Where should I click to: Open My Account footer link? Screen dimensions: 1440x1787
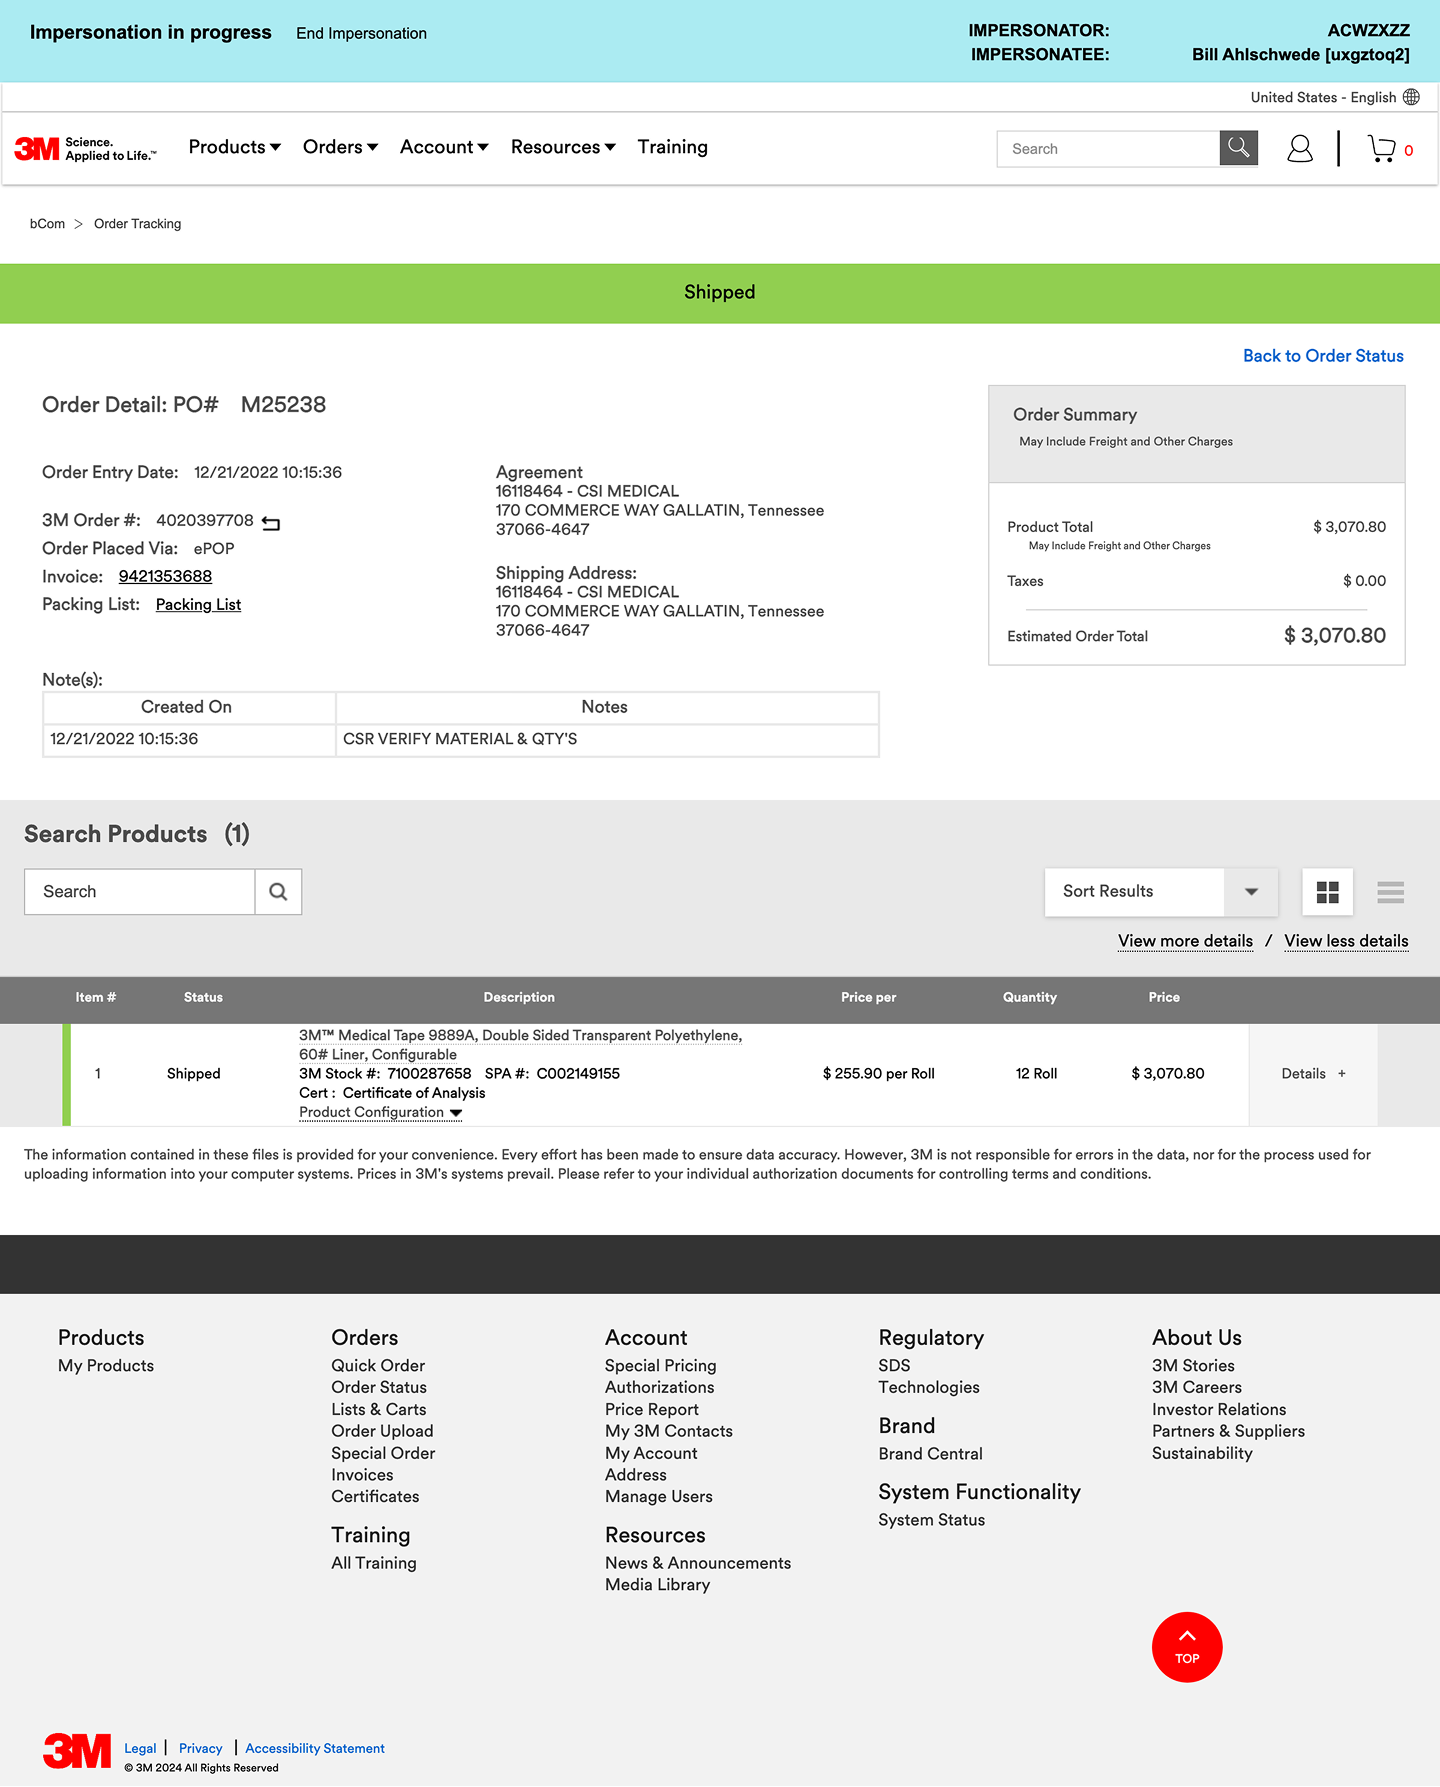[x=651, y=1454]
